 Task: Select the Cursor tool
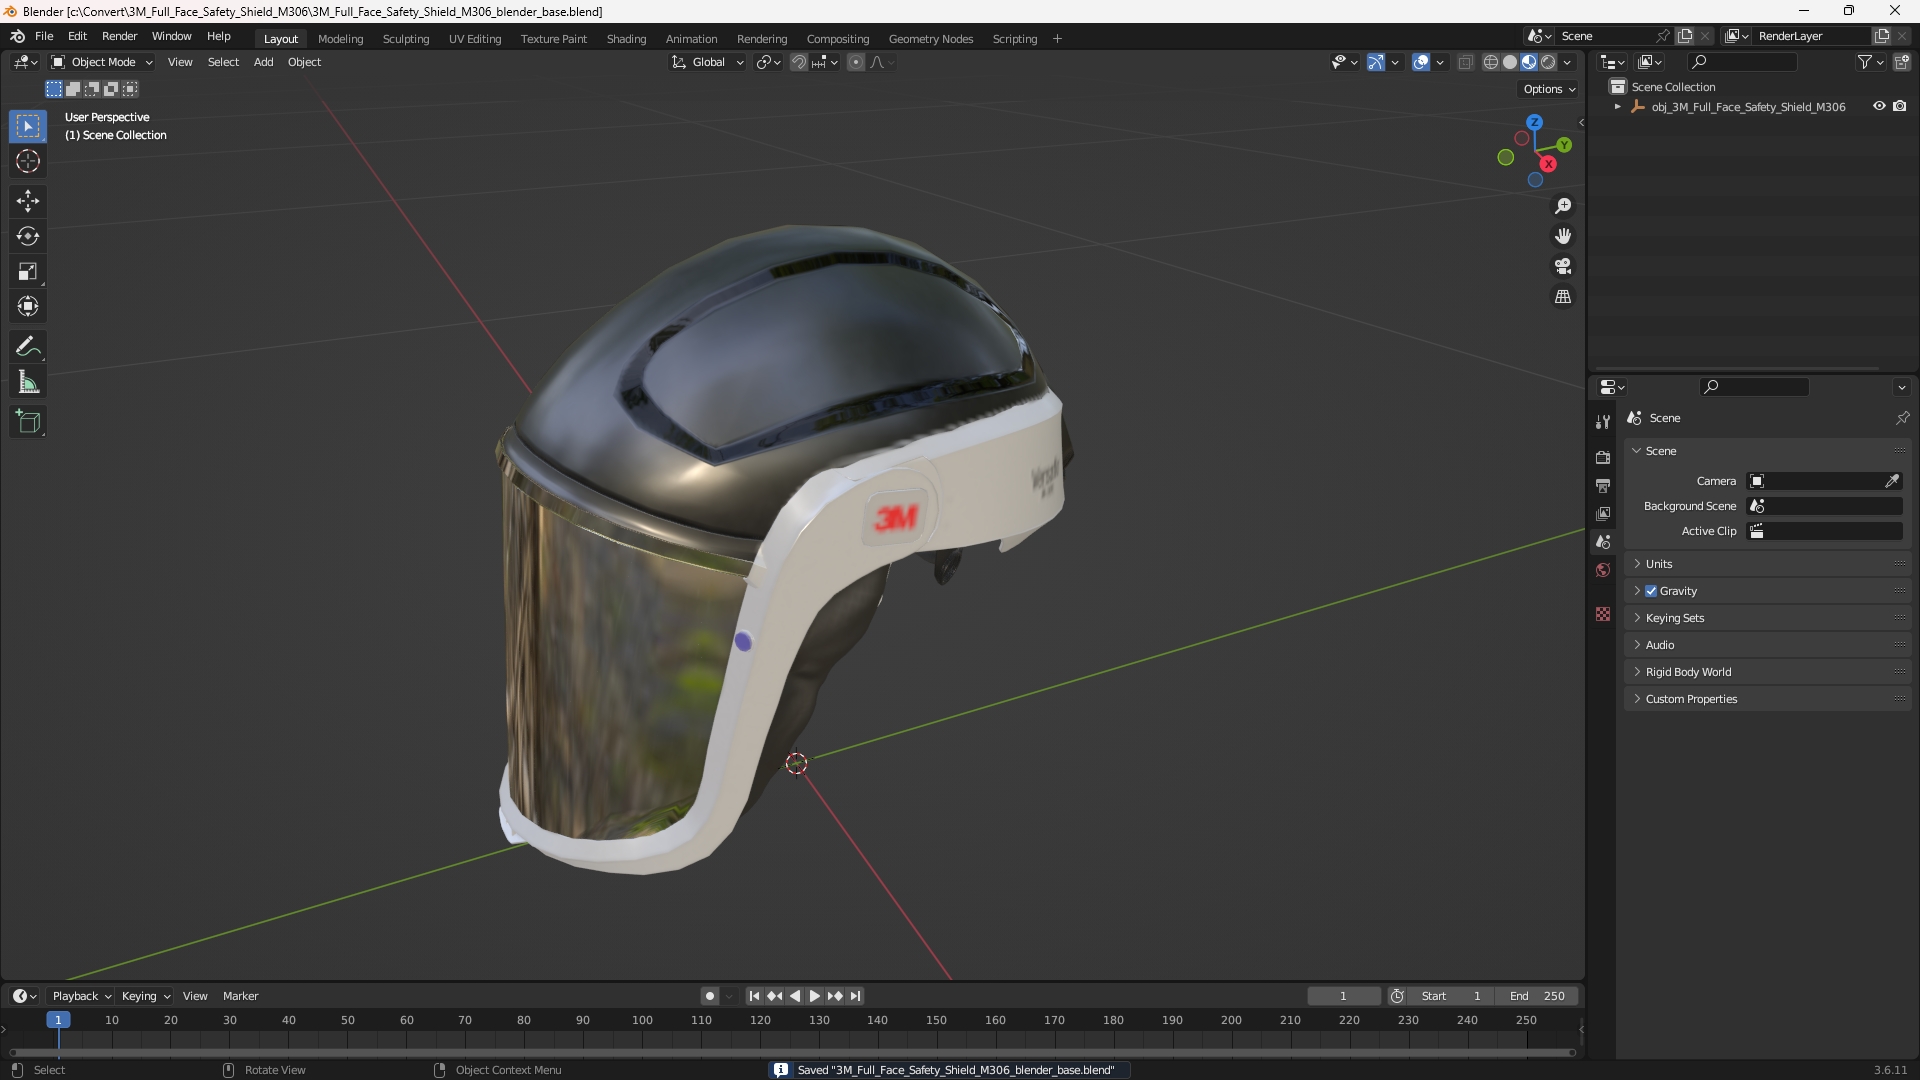28,161
